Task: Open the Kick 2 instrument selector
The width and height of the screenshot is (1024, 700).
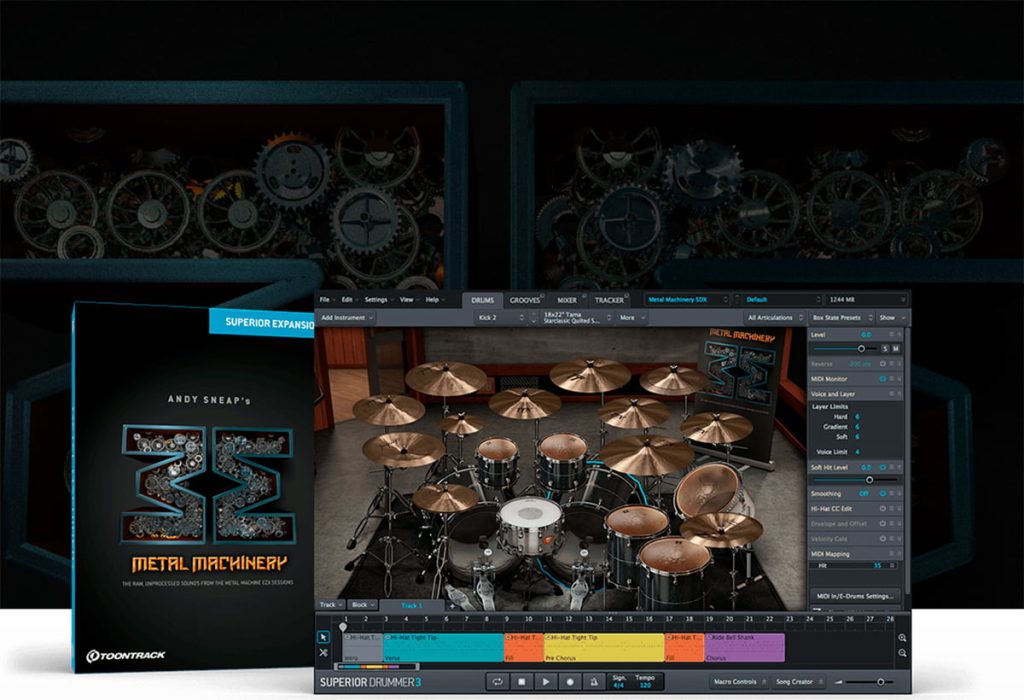Action: click(501, 318)
